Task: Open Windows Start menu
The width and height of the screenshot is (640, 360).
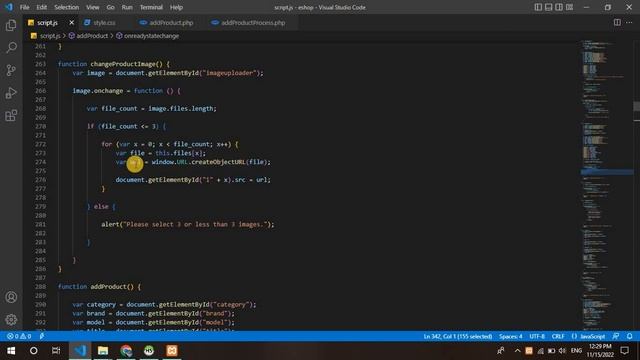Action: (11, 351)
